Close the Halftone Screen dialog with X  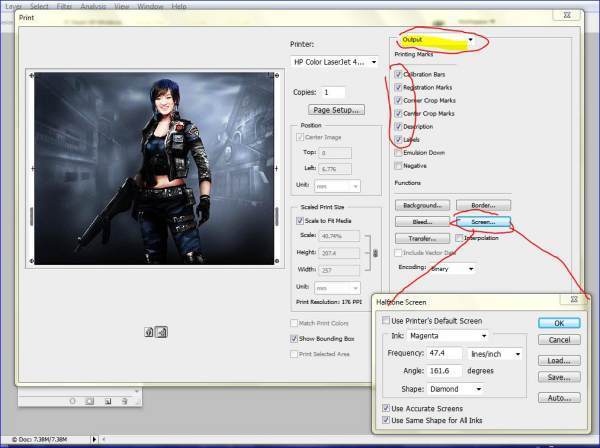click(x=576, y=300)
